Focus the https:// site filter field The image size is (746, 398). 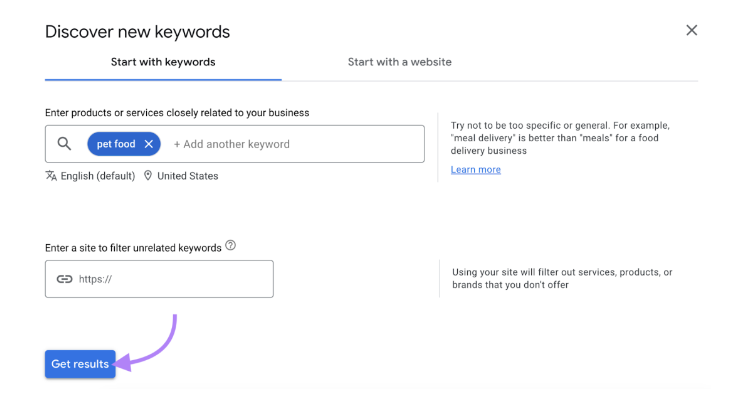(159, 279)
